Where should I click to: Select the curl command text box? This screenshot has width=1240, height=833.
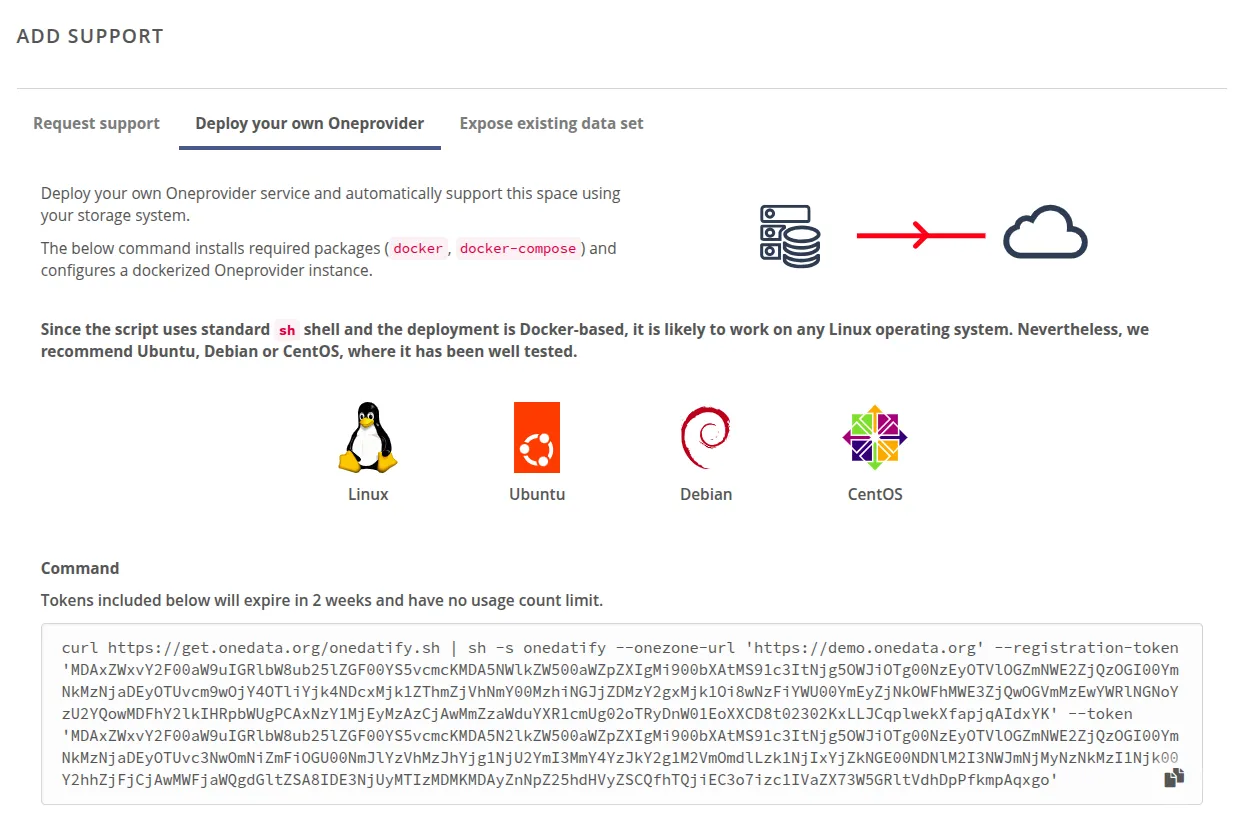point(620,713)
